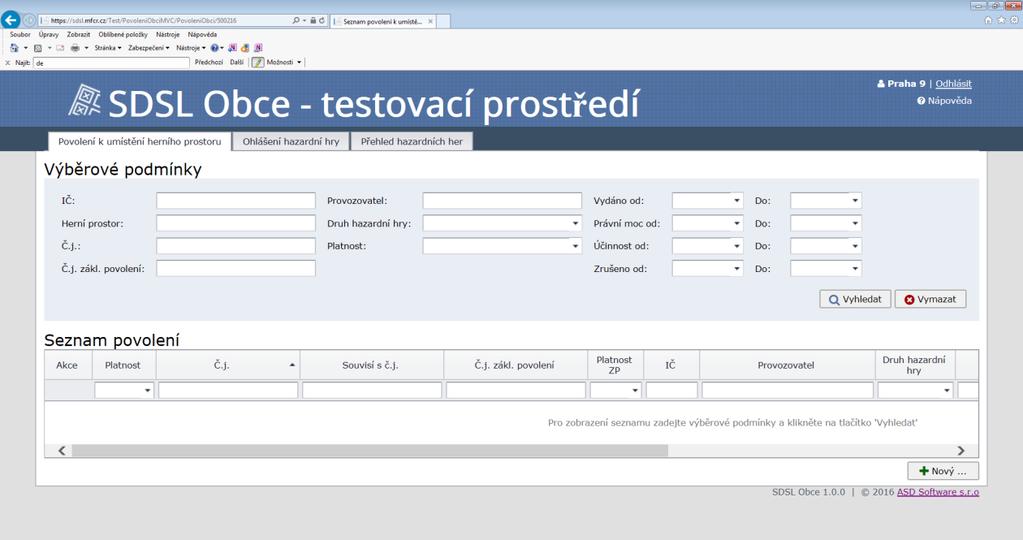This screenshot has height=540, width=1023.
Task: Close the 'Seznam povolení k umístě...' browser tab
Action: click(x=431, y=22)
